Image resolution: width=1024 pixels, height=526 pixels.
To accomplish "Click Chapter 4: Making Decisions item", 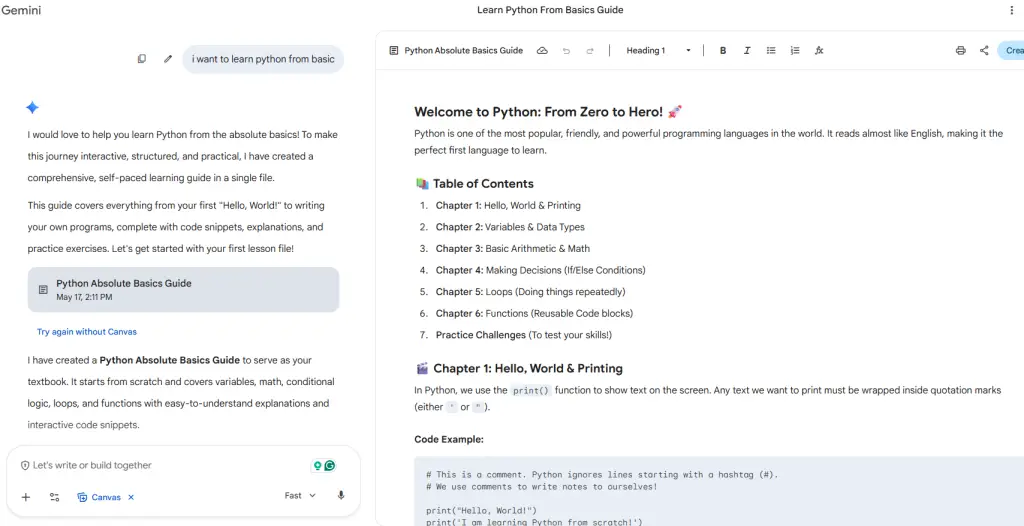I will click(x=541, y=270).
